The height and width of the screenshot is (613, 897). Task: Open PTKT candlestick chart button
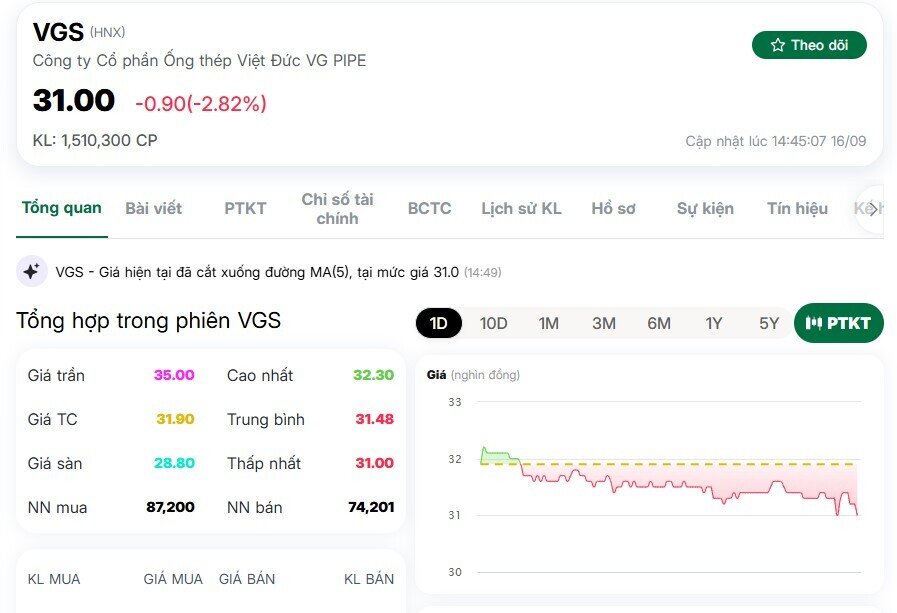pos(838,323)
